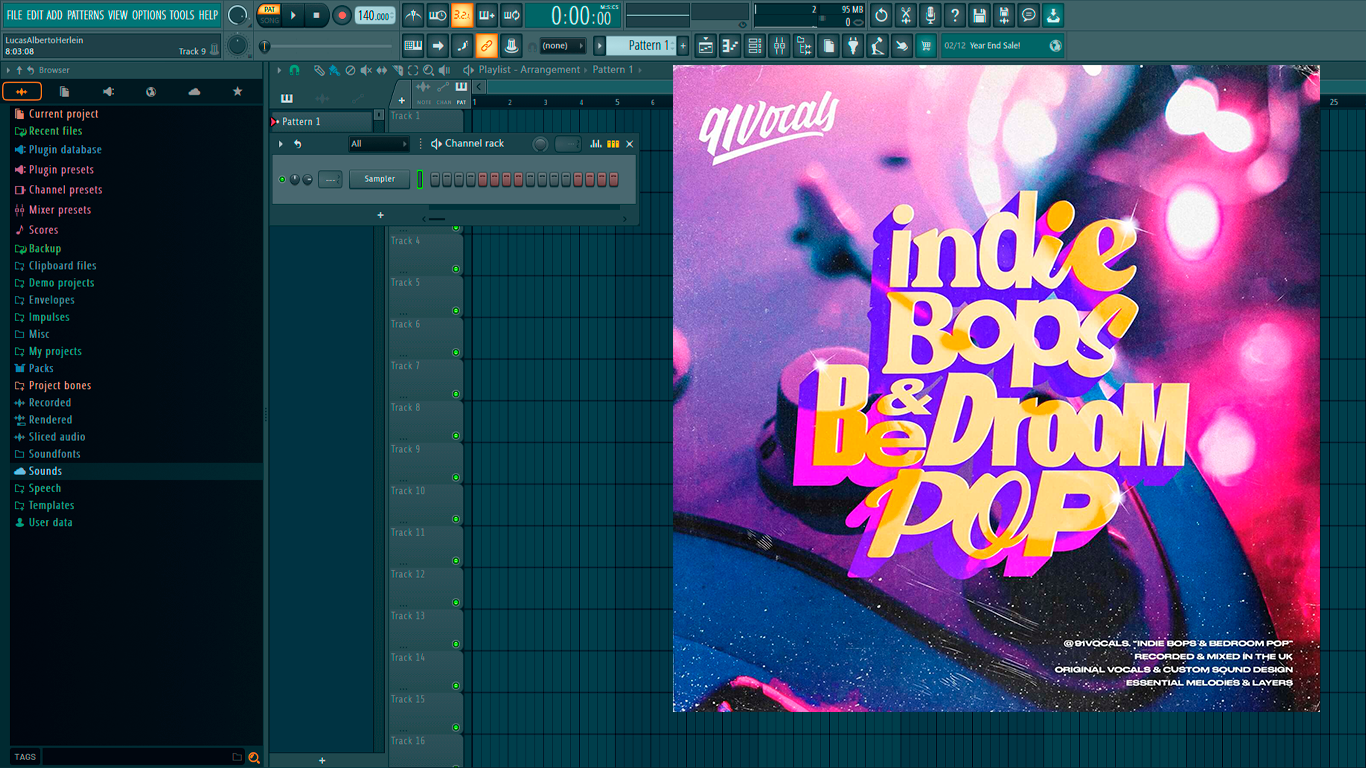The image size is (1366, 768).
Task: Select the playlist draw pencil tool
Action: pyautogui.click(x=319, y=70)
